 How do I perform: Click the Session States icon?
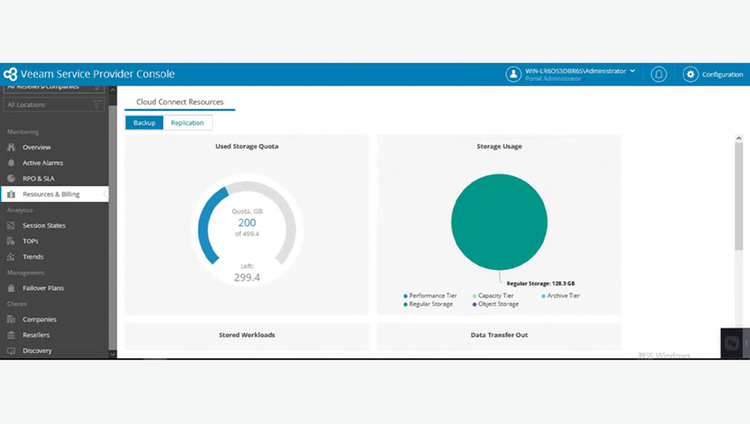(x=11, y=225)
